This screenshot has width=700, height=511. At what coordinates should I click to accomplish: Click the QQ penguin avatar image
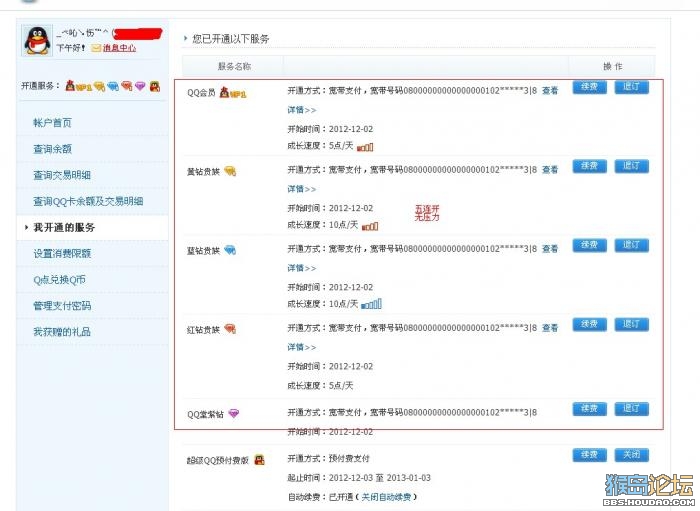pos(37,41)
